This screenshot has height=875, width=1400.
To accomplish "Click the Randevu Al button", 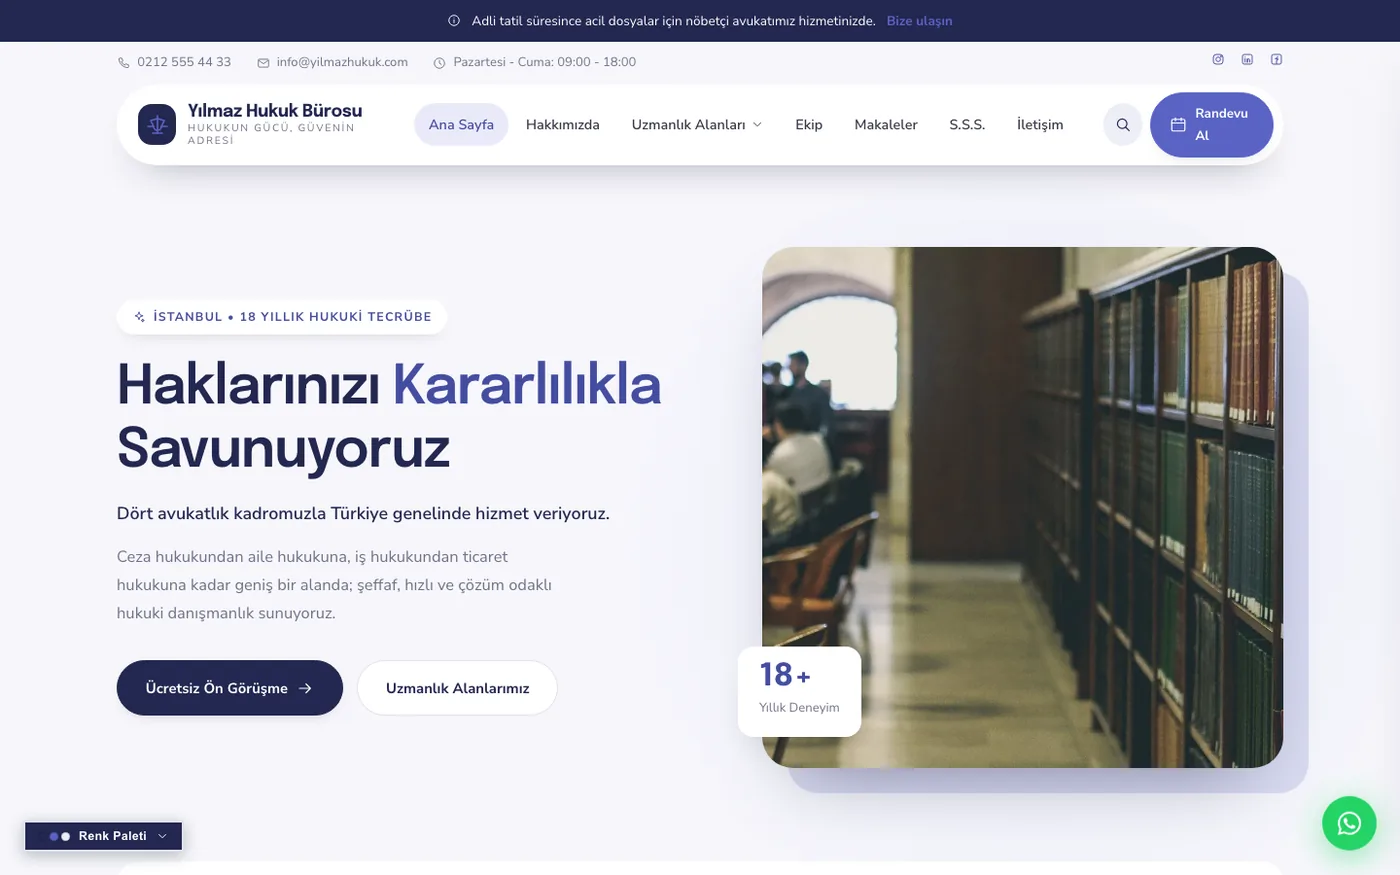I will [1211, 125].
